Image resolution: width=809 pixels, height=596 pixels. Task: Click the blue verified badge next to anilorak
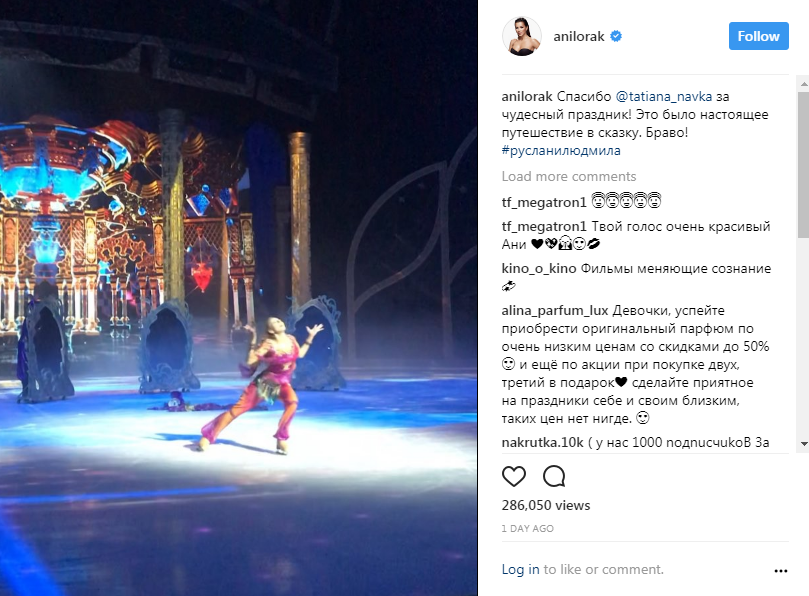click(x=616, y=36)
